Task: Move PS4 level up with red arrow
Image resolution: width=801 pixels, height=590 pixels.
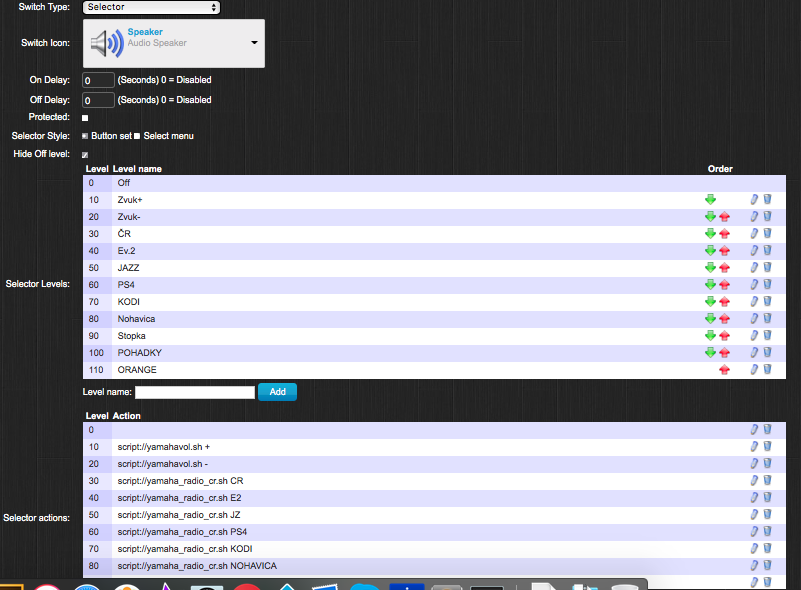Action: coord(724,285)
